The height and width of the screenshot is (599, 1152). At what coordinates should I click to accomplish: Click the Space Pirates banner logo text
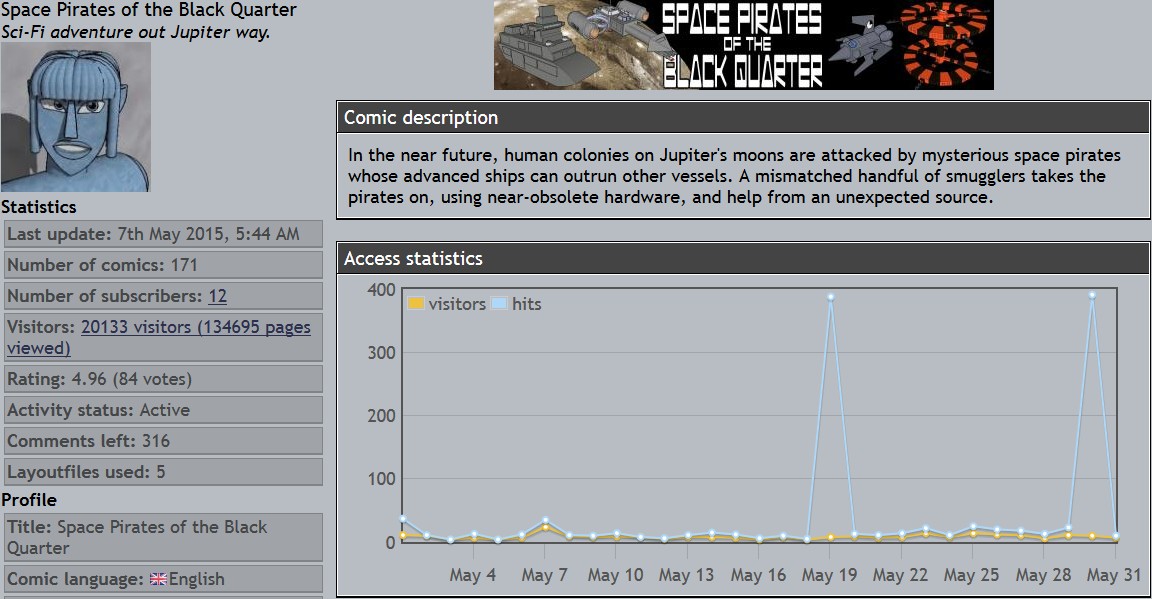click(x=742, y=45)
